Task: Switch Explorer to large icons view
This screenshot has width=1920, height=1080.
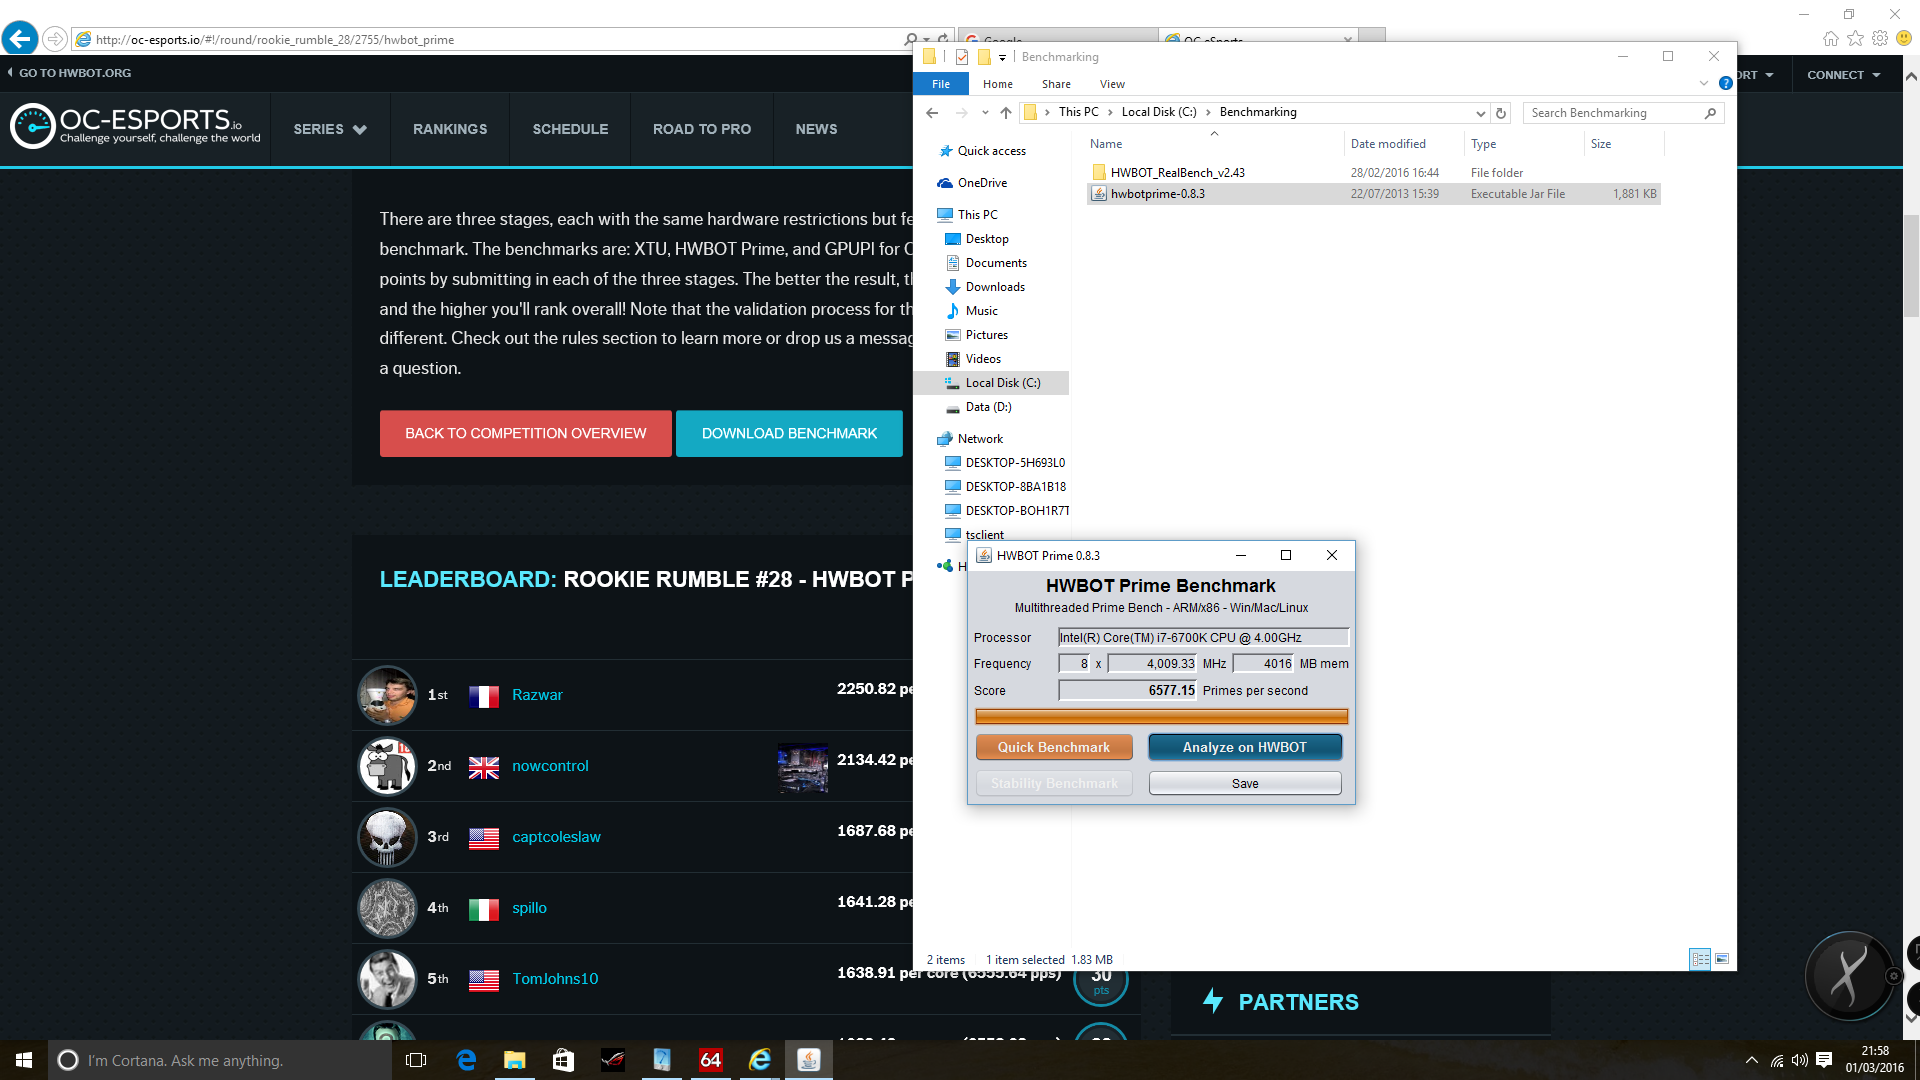Action: tap(1722, 959)
